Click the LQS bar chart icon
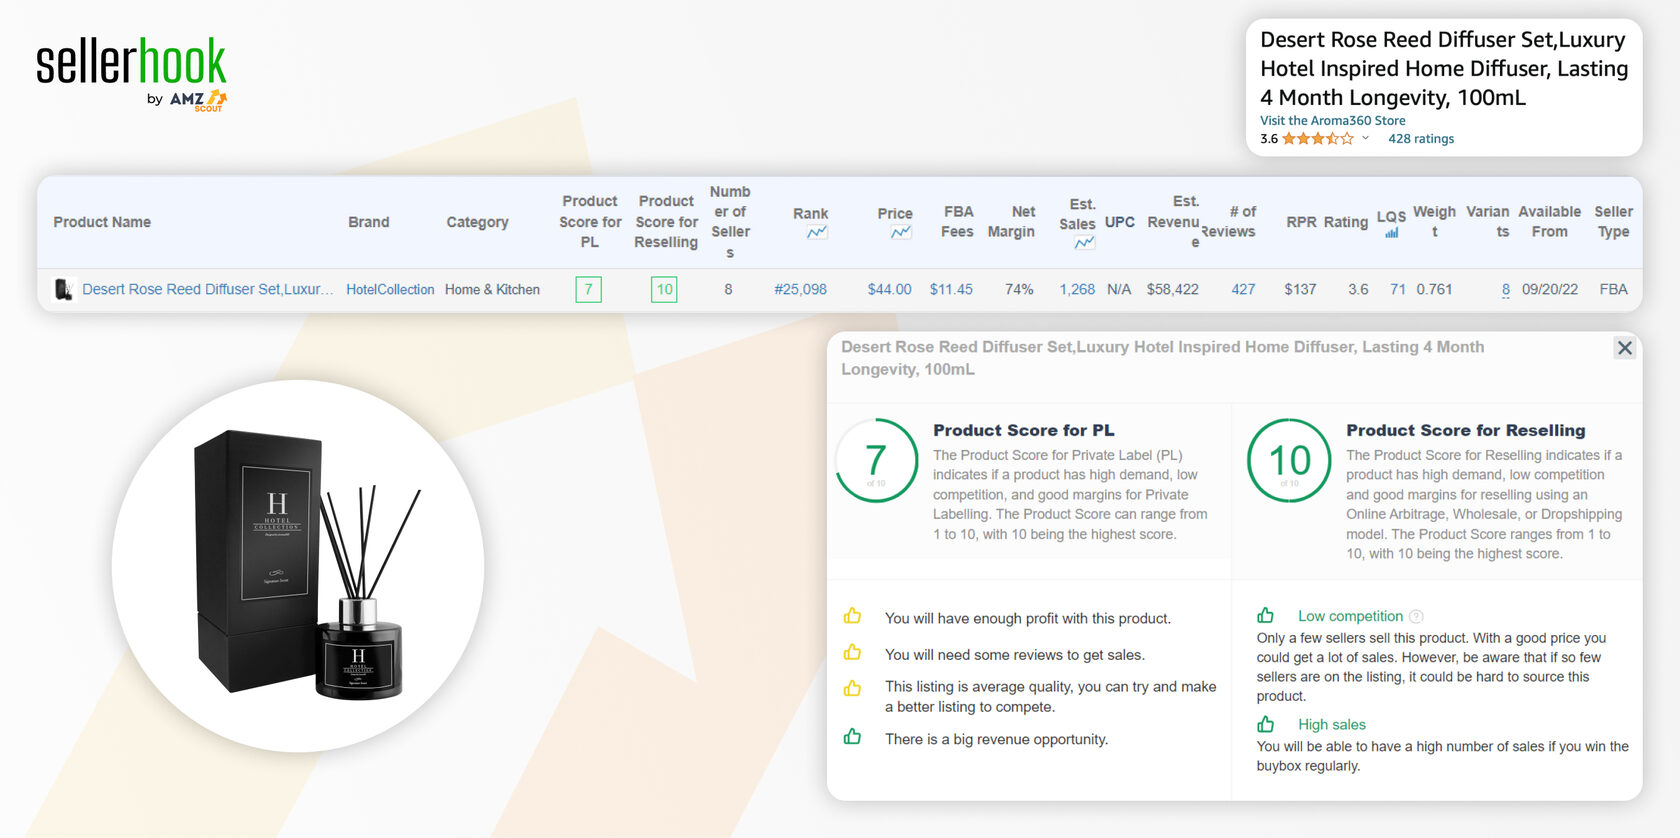The width and height of the screenshot is (1680, 838). (x=1391, y=234)
